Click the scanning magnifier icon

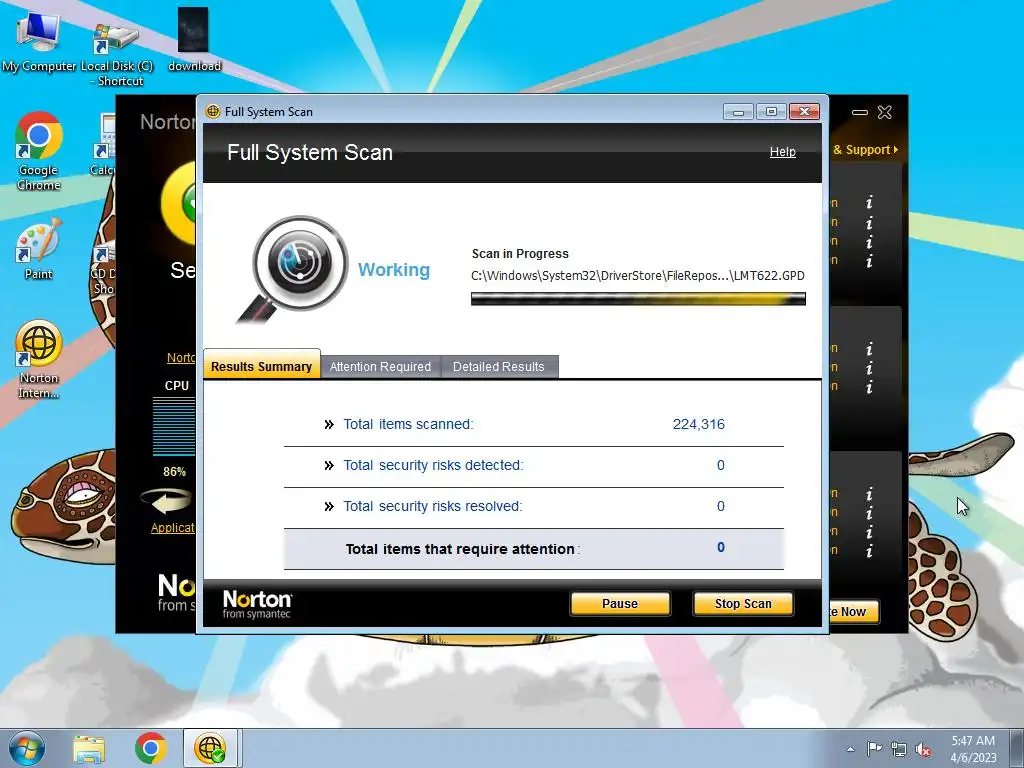[x=294, y=268]
